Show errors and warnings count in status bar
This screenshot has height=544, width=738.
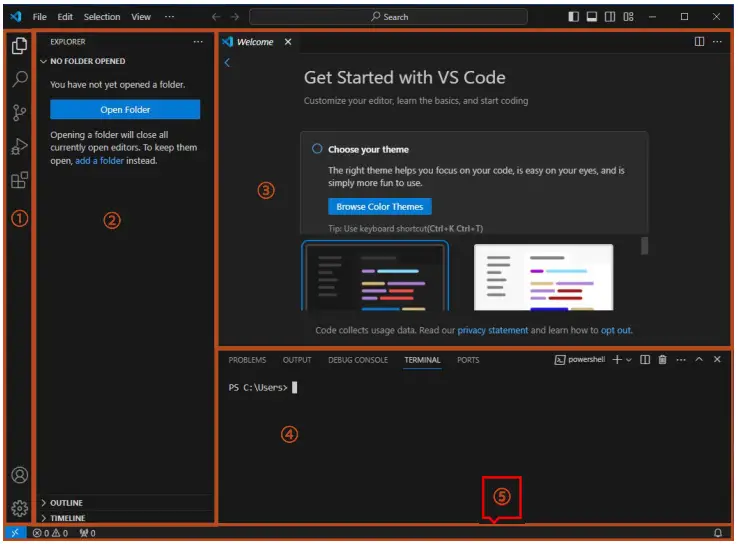point(50,533)
